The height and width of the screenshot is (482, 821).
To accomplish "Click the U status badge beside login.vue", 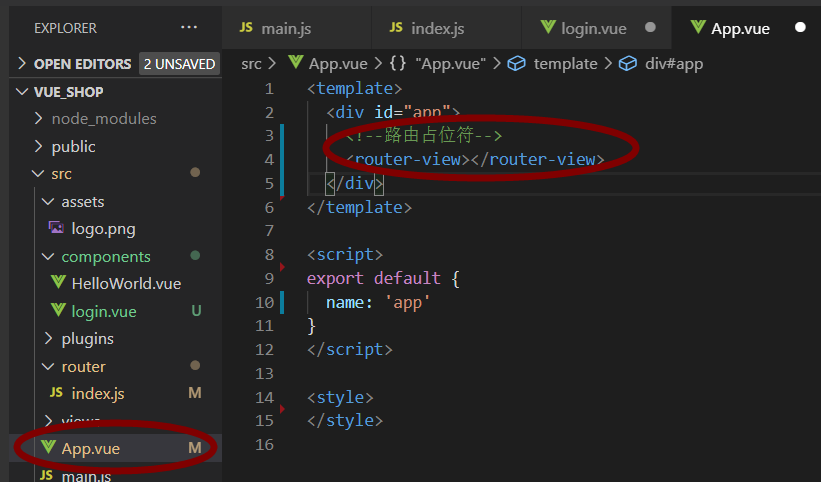I will click(x=196, y=311).
